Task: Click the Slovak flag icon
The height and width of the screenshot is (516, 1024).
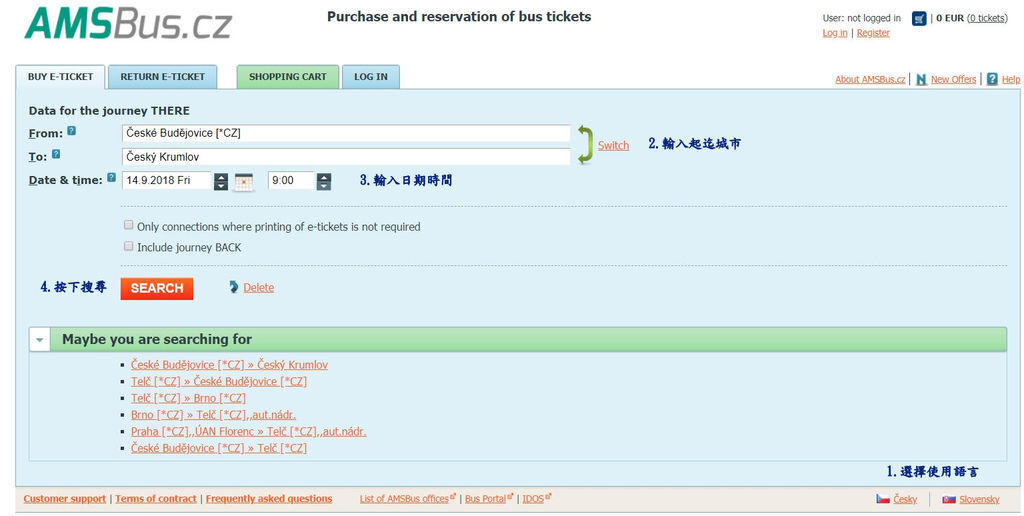Action: point(948,499)
